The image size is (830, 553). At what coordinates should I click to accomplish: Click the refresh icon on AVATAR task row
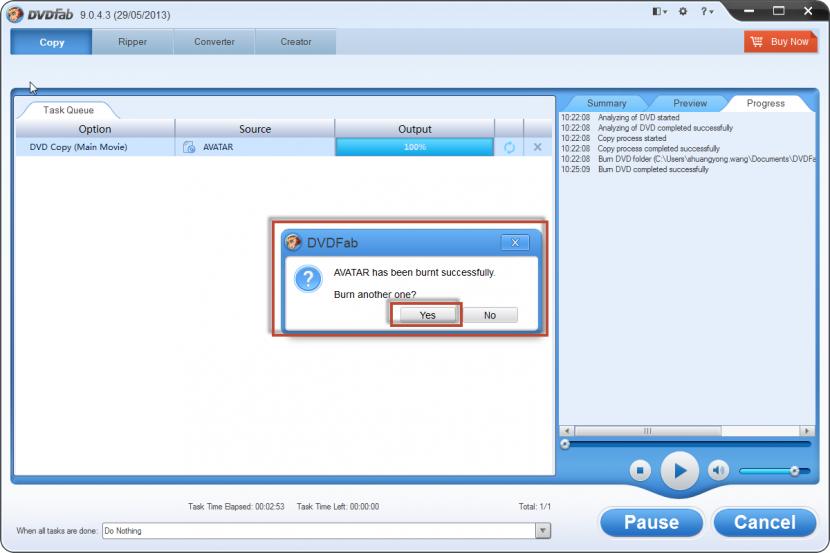pos(509,147)
